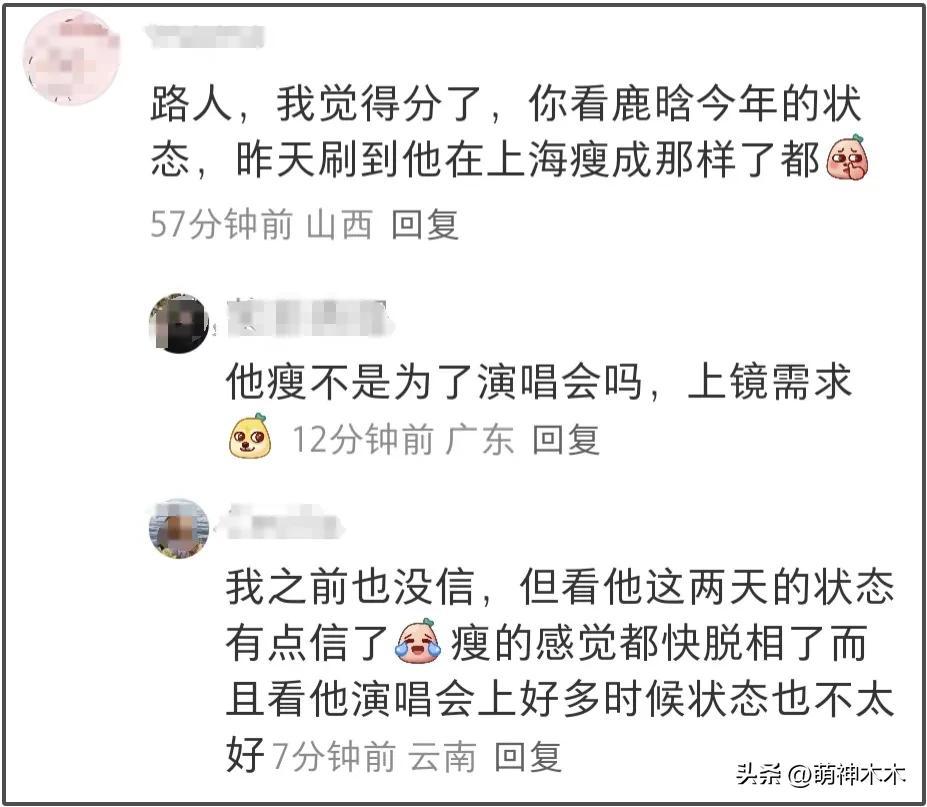Open the third commenter's round avatar
927x807 pixels.
tap(179, 529)
